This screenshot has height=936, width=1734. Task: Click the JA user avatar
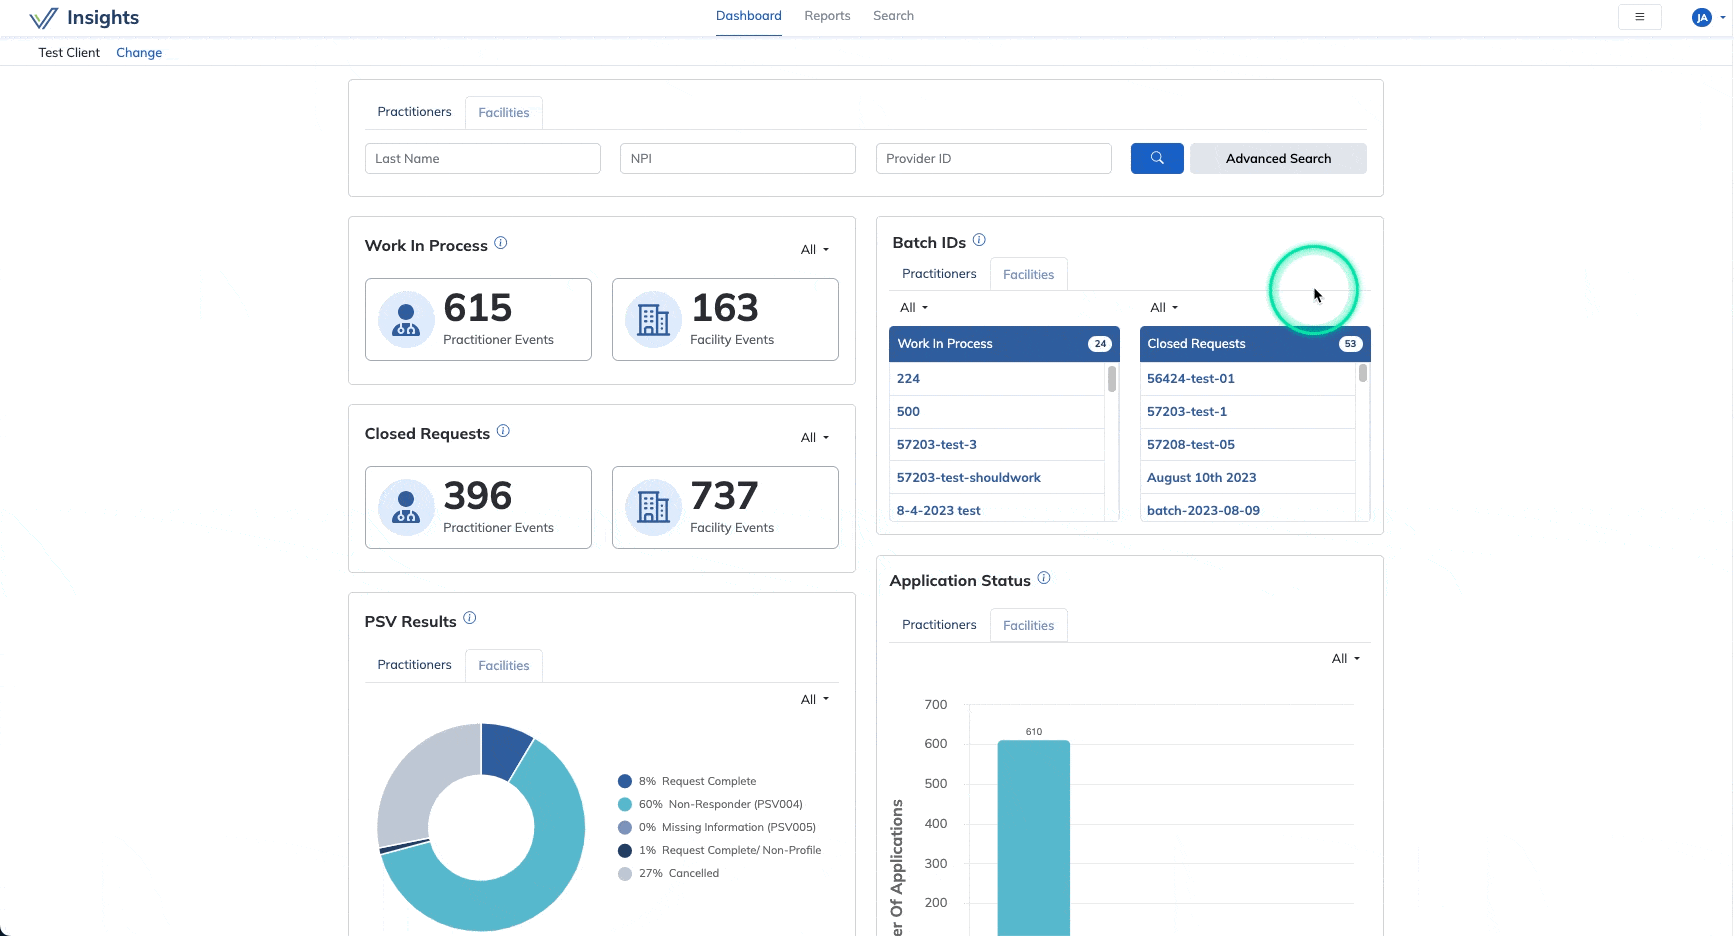pos(1701,17)
